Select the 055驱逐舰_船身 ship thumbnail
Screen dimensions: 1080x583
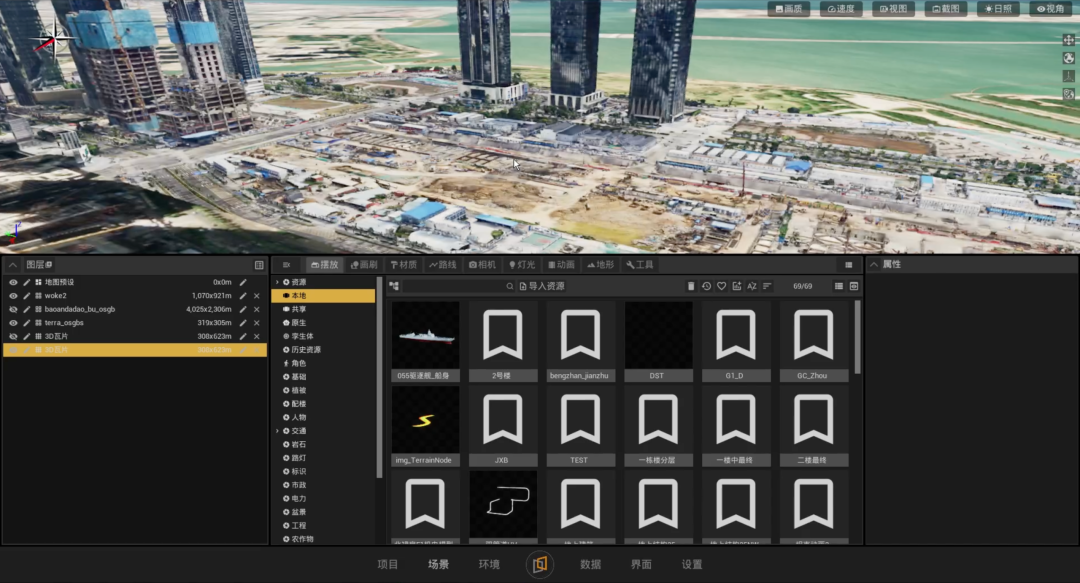pos(425,341)
